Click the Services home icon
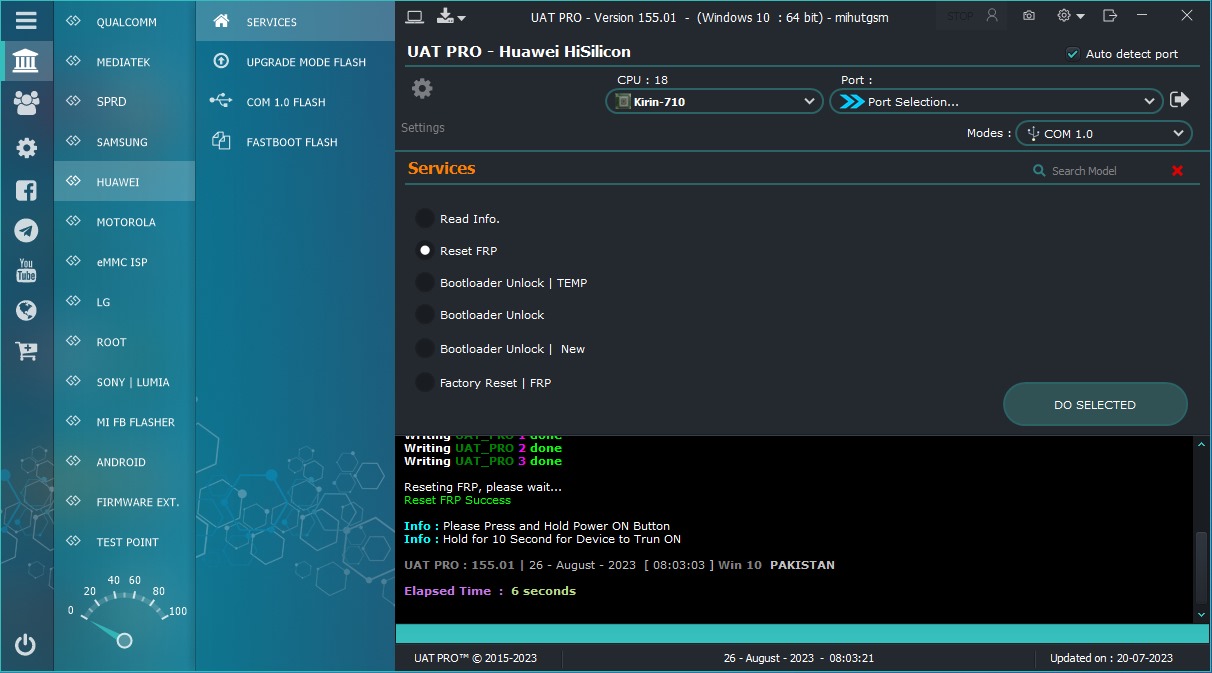Screen dimensions: 1212x673 click(222, 21)
